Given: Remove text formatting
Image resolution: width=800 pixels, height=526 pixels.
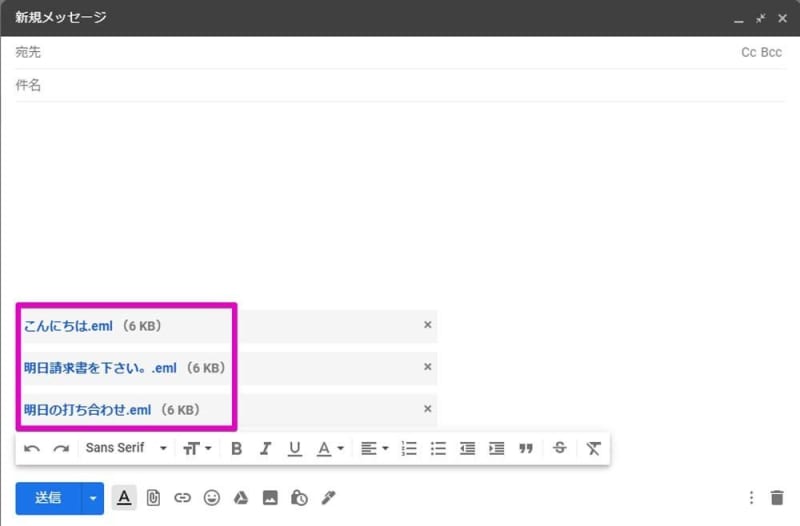Looking at the screenshot, I should 593,448.
